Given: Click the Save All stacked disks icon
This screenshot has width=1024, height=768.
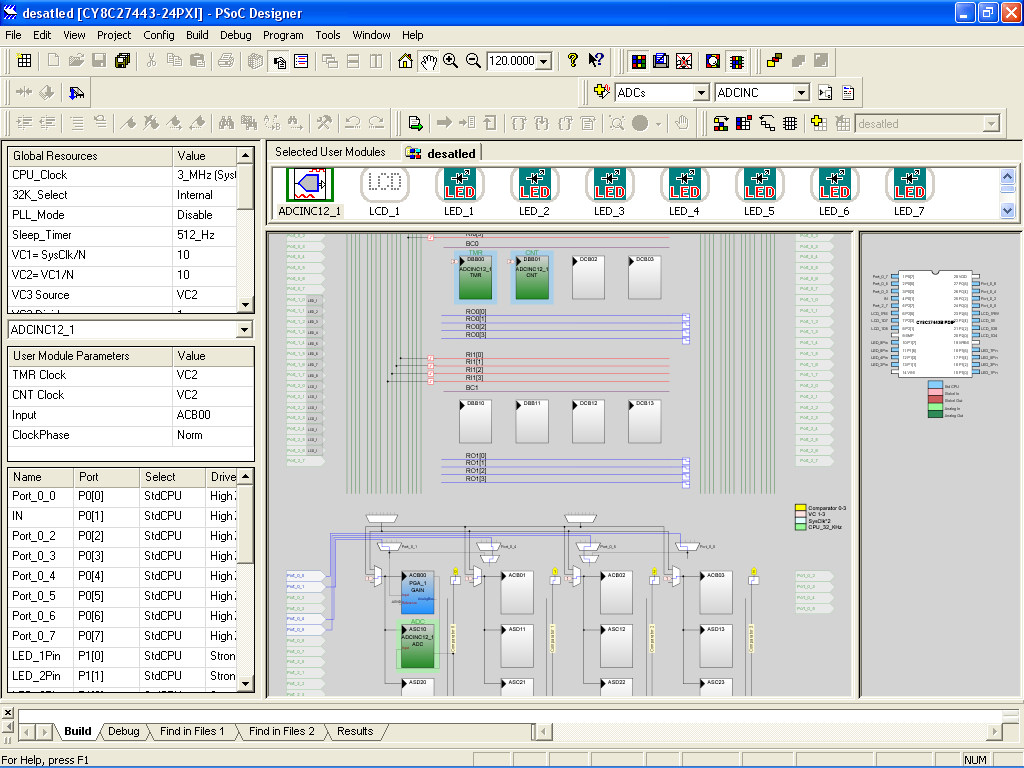Looking at the screenshot, I should click(x=122, y=61).
